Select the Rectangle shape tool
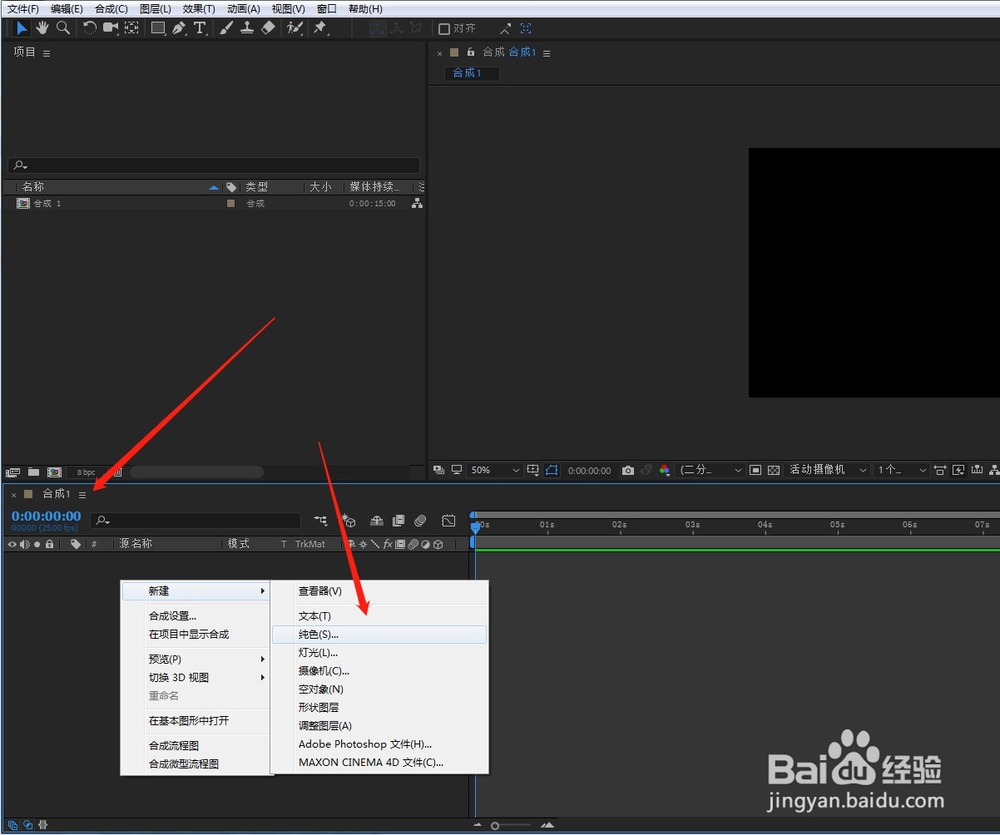The image size is (1000, 835). [158, 28]
